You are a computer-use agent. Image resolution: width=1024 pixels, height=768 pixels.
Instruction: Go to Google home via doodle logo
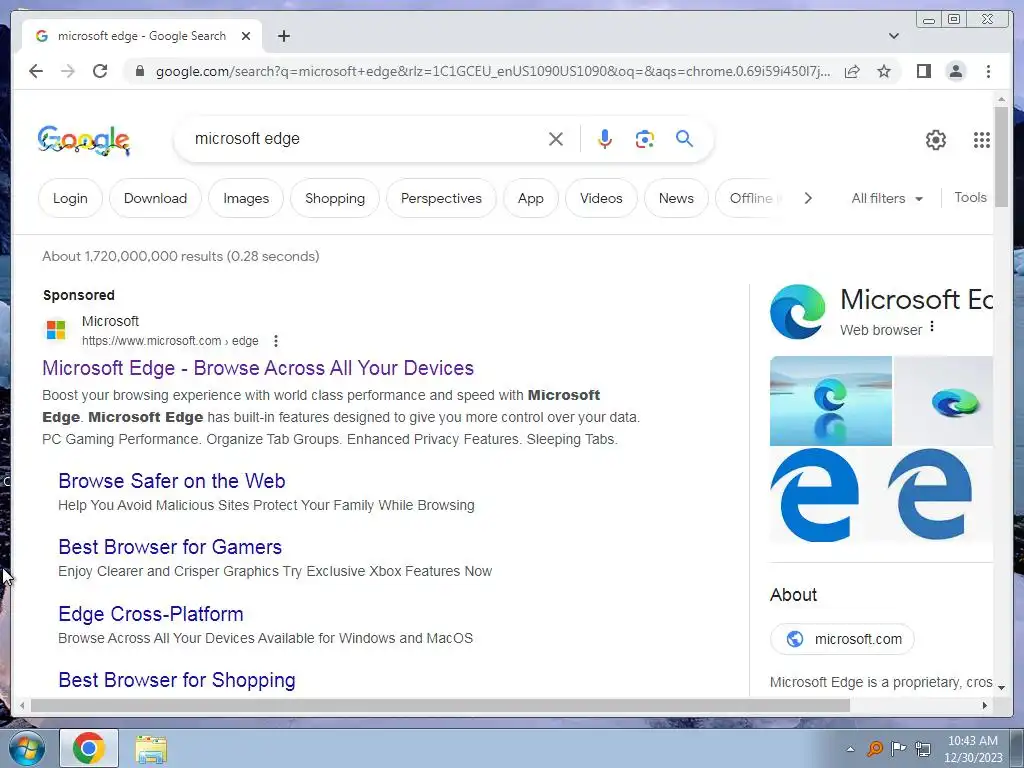tap(84, 140)
